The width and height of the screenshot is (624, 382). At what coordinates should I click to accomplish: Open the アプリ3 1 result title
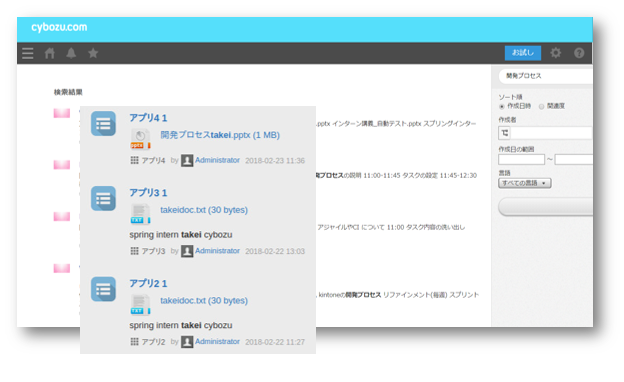(x=148, y=193)
